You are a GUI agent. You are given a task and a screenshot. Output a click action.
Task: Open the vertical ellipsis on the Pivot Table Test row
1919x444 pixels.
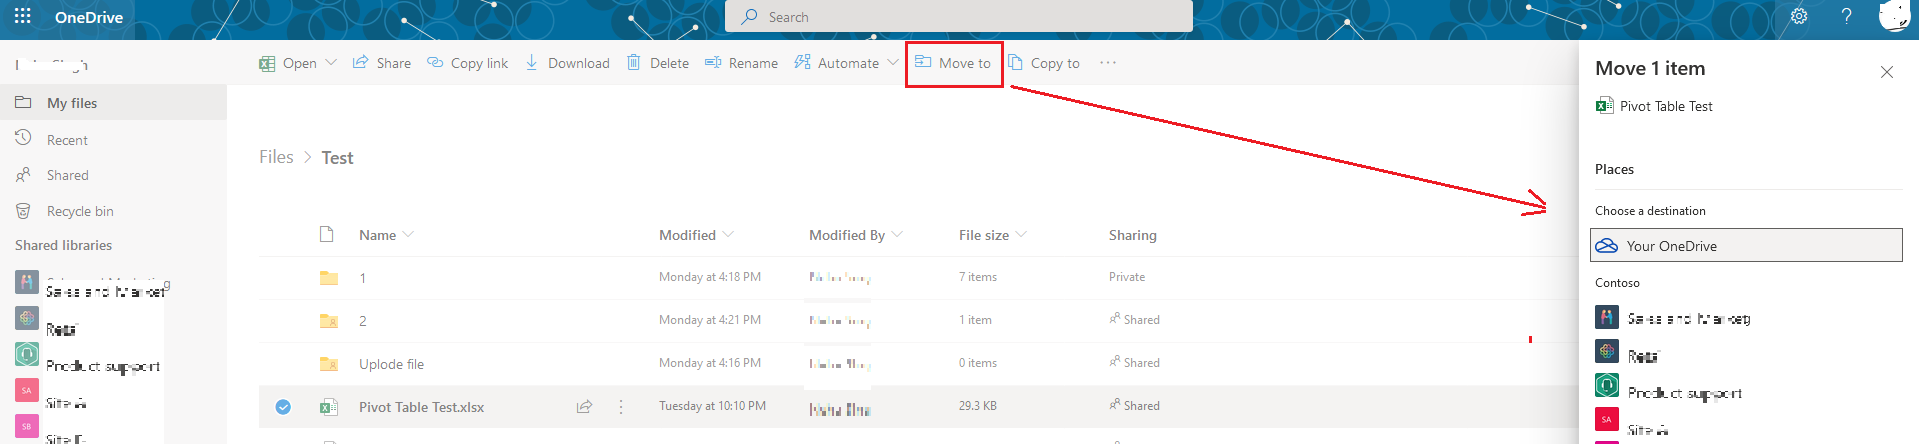click(x=621, y=407)
